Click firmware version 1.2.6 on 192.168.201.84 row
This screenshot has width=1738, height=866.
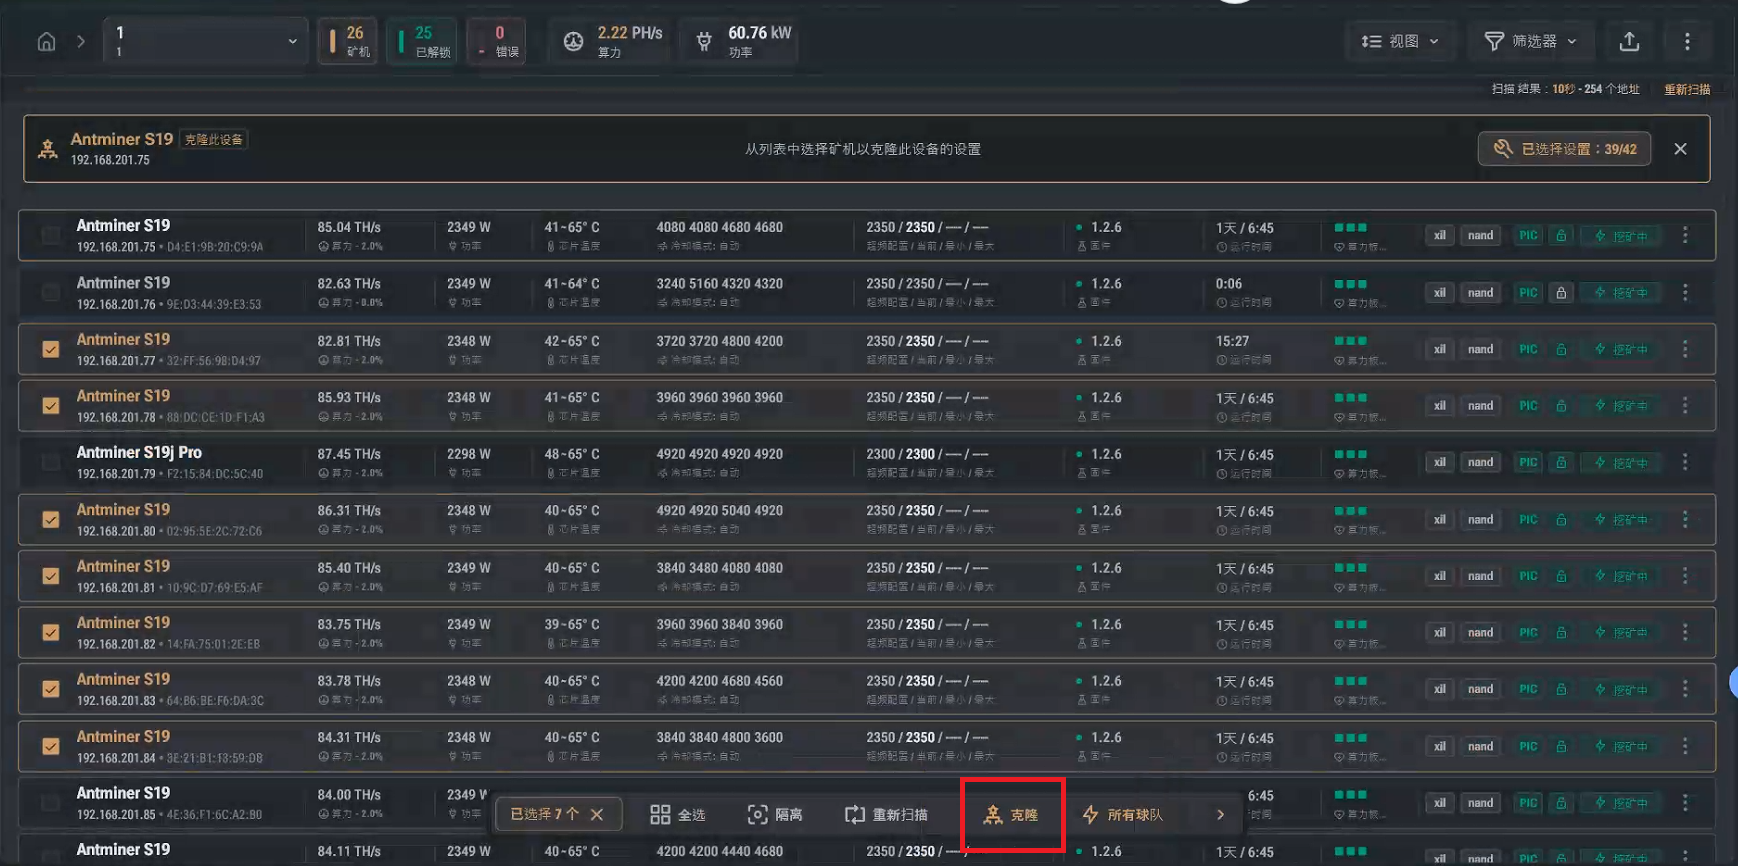[1106, 737]
